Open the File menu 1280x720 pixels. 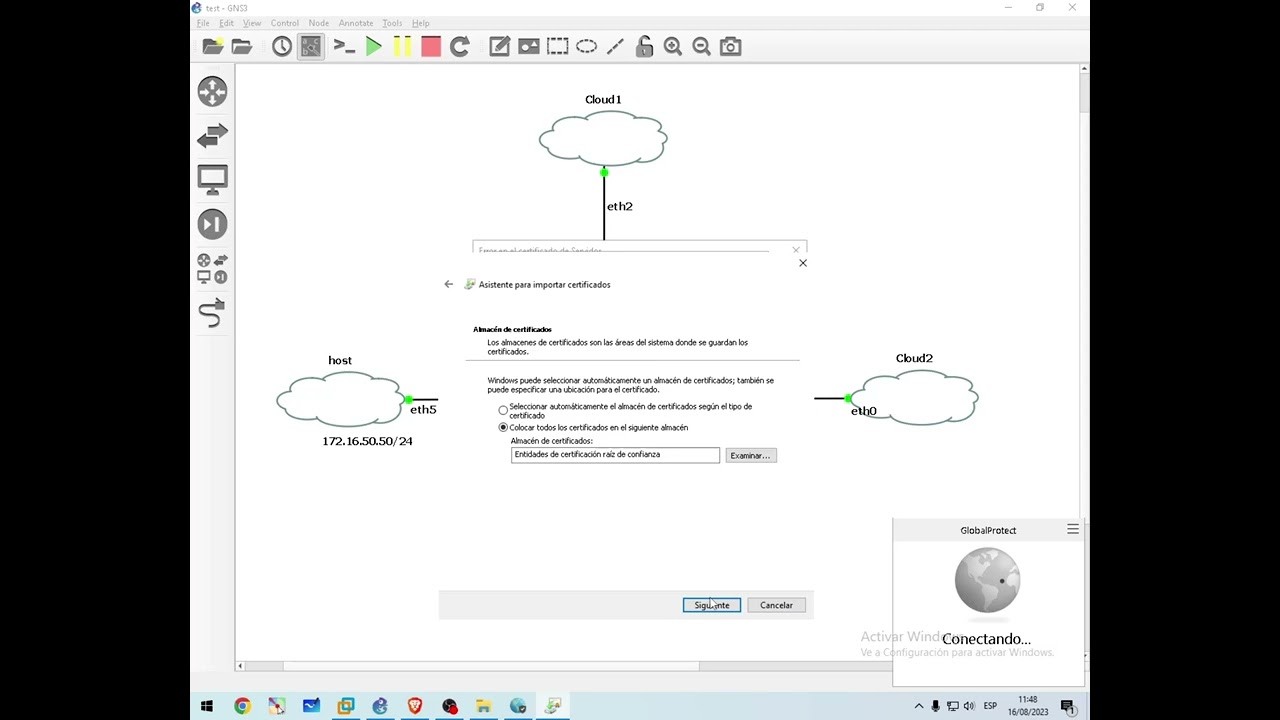tap(203, 23)
